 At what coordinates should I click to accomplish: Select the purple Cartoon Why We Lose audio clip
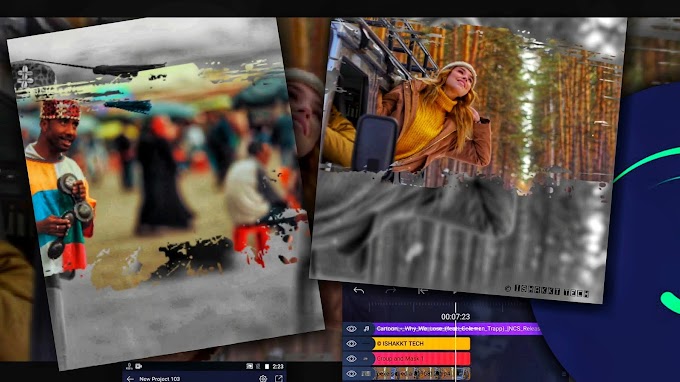click(458, 329)
